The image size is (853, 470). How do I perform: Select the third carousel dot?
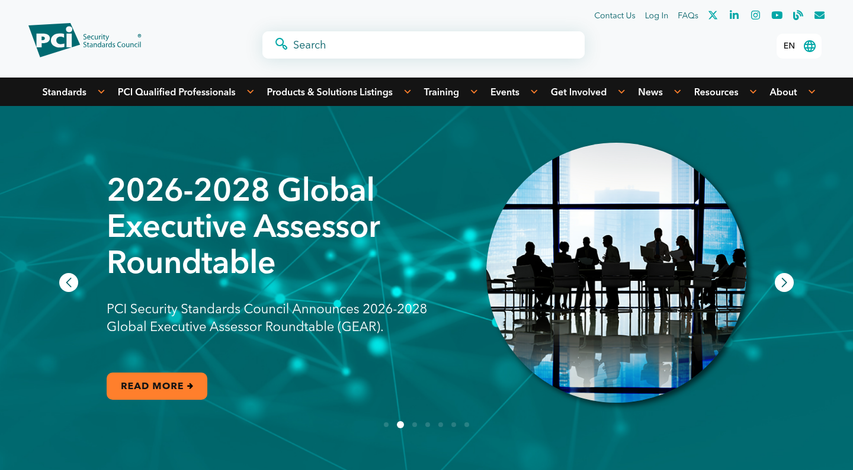(415, 425)
